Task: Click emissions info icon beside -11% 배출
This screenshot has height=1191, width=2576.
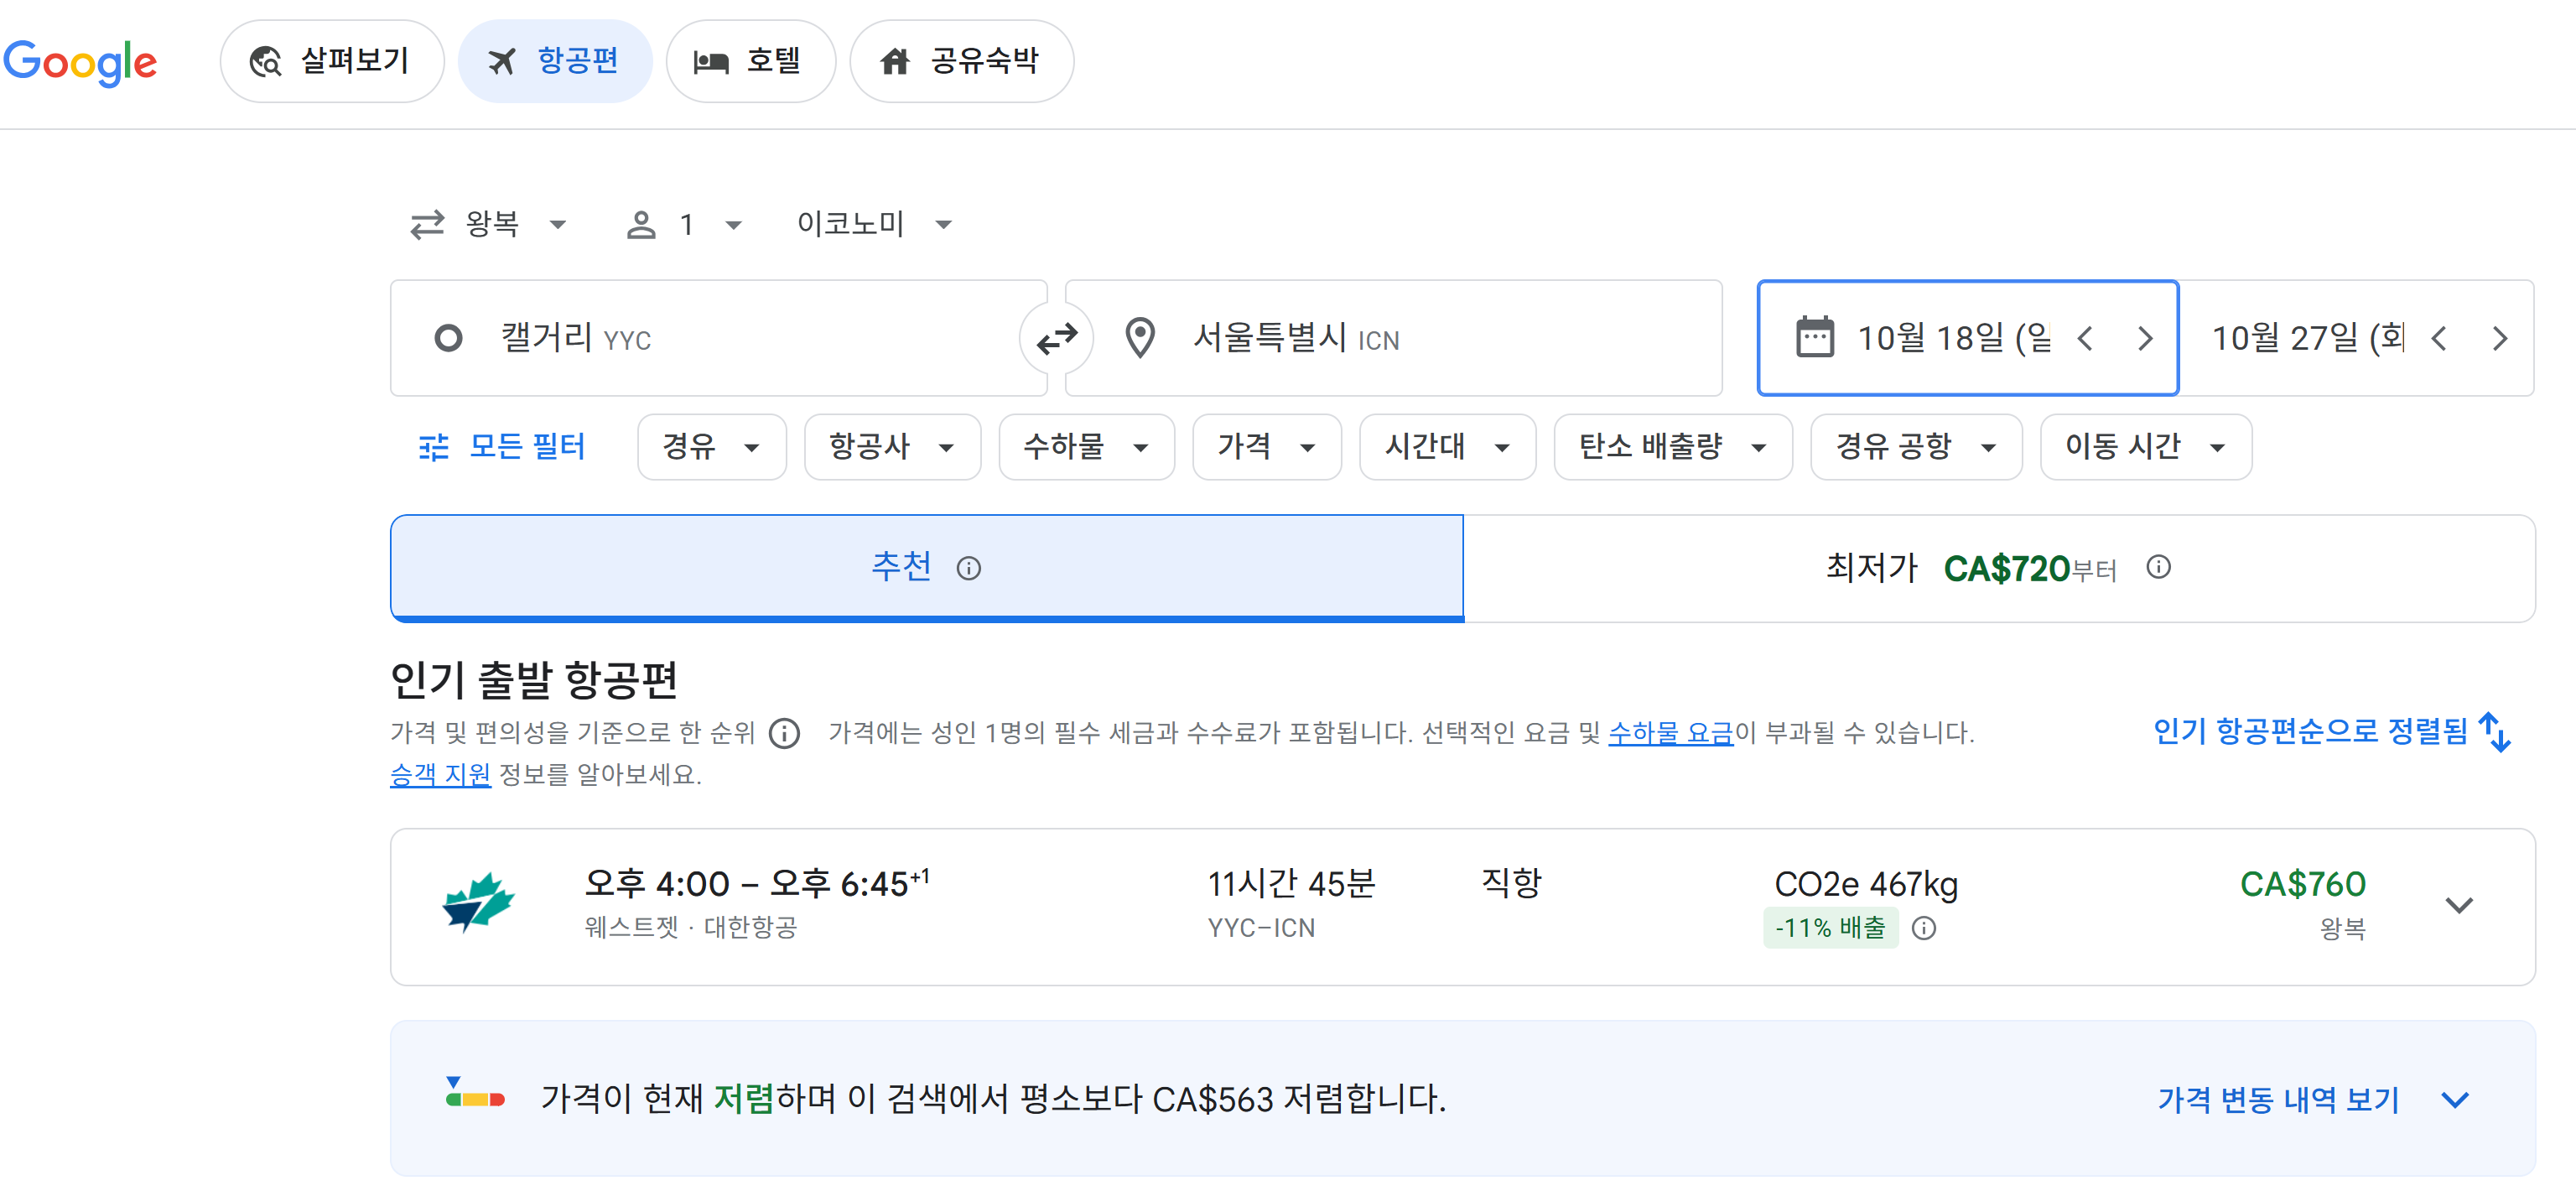Action: pos(1923,928)
